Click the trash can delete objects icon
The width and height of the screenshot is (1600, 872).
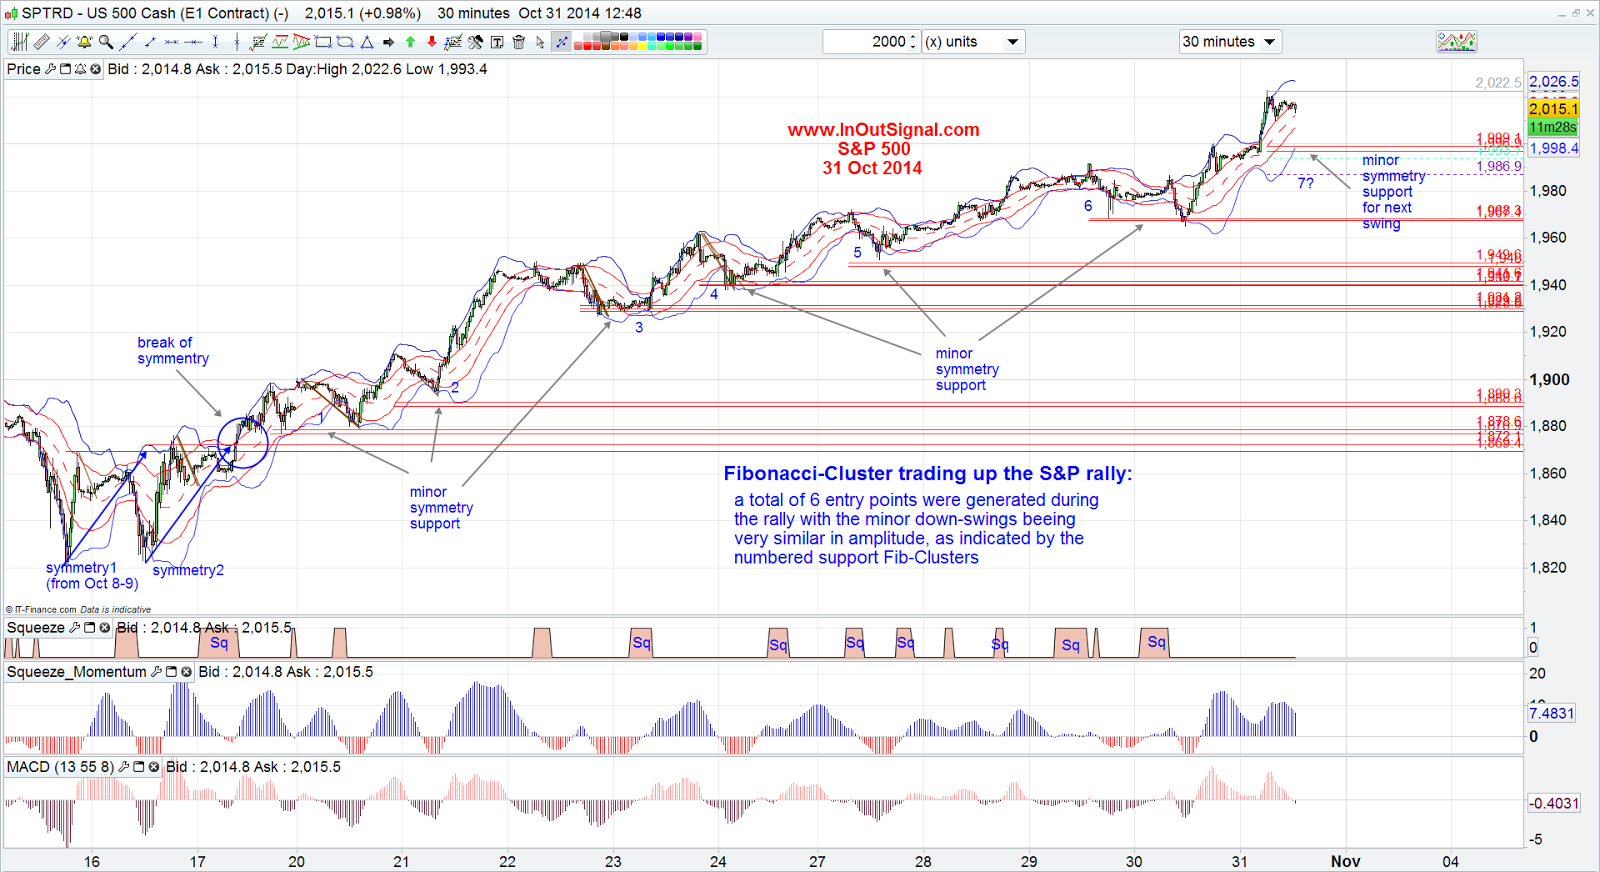pyautogui.click(x=518, y=42)
